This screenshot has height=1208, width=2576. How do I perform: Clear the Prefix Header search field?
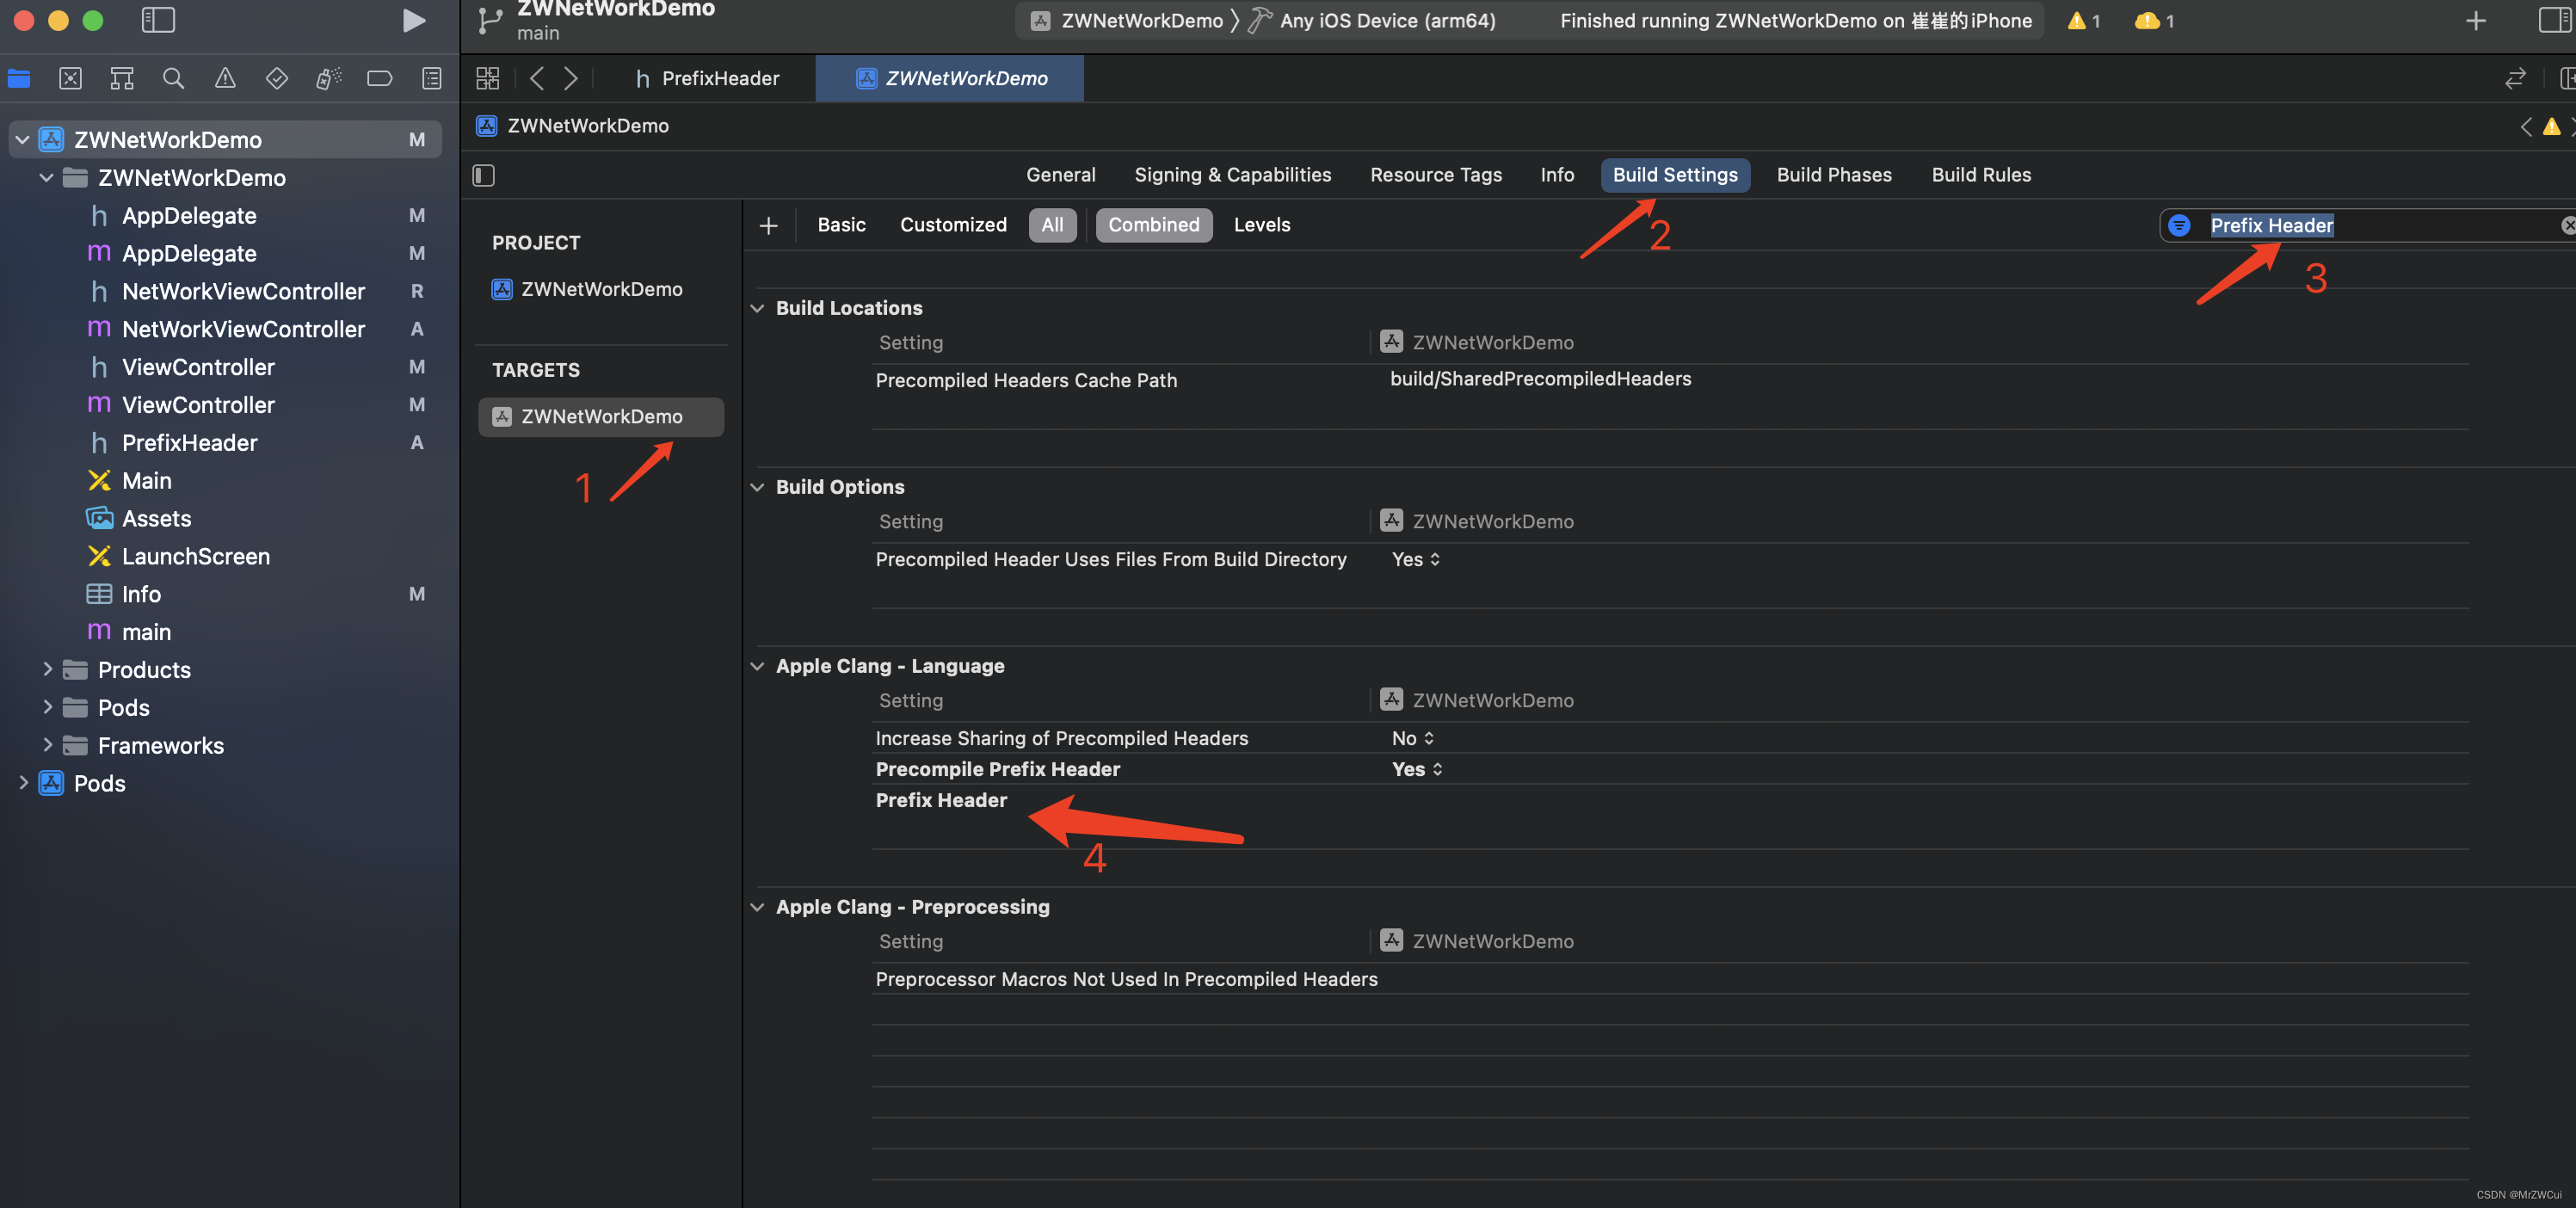[2566, 225]
